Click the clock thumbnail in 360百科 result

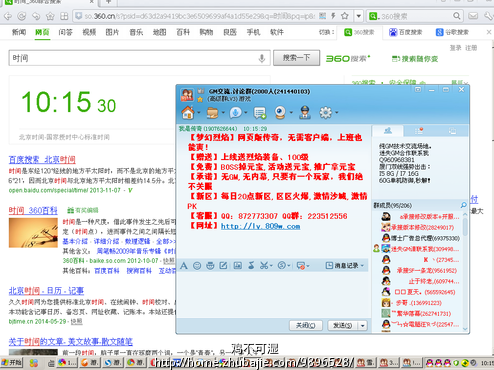tap(33, 233)
